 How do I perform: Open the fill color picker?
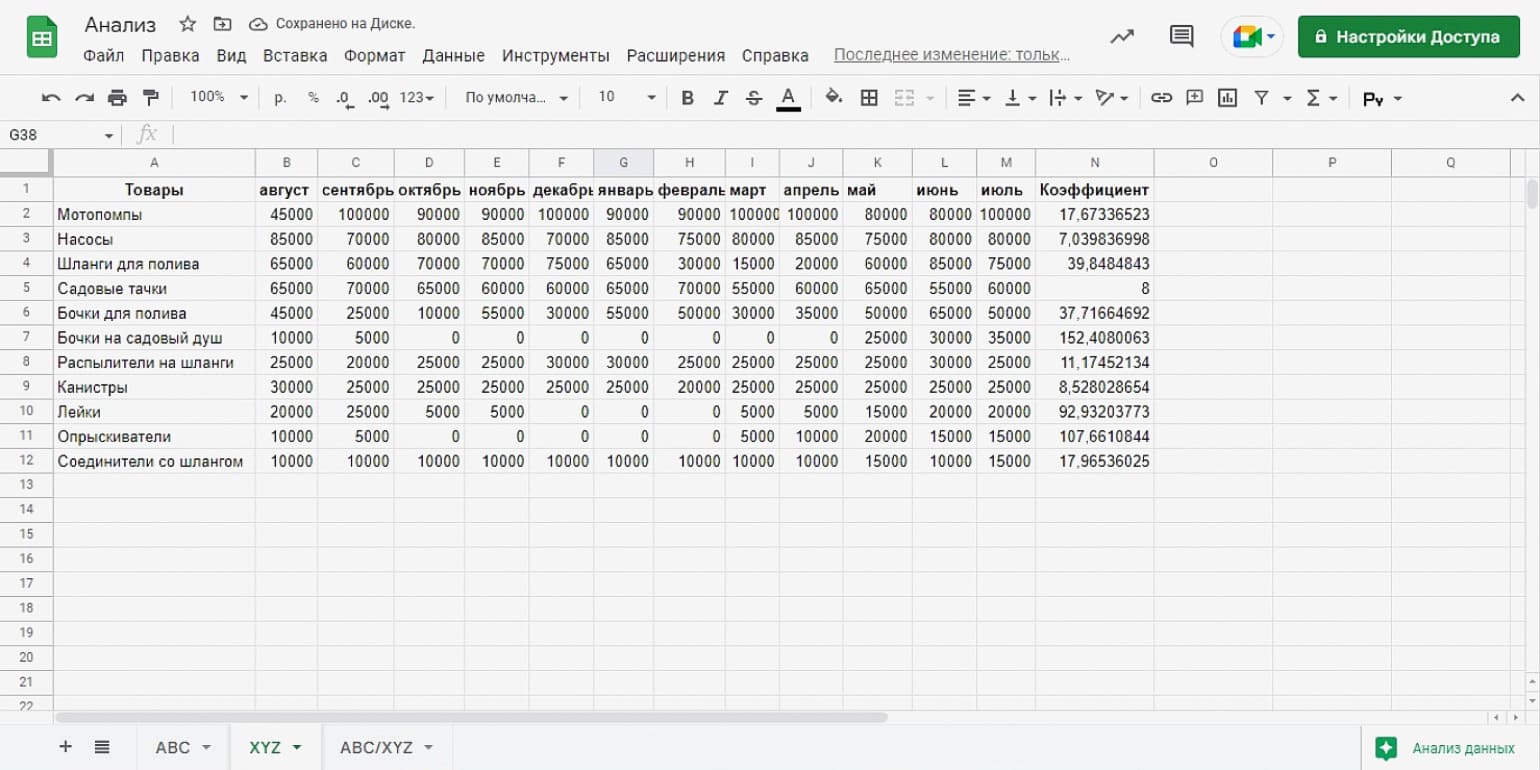(833, 97)
